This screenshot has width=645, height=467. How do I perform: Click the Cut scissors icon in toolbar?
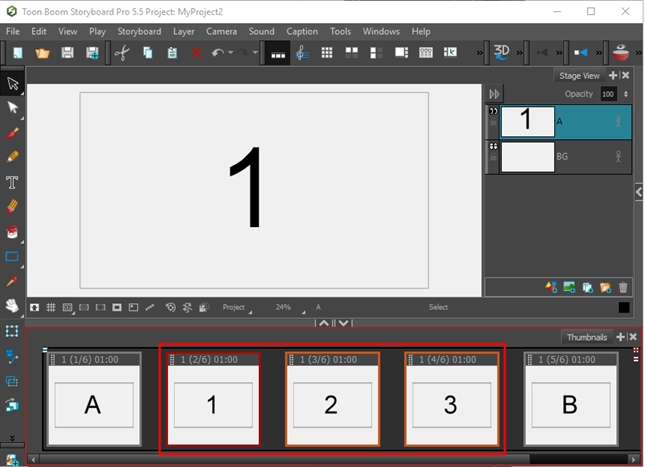pos(121,53)
